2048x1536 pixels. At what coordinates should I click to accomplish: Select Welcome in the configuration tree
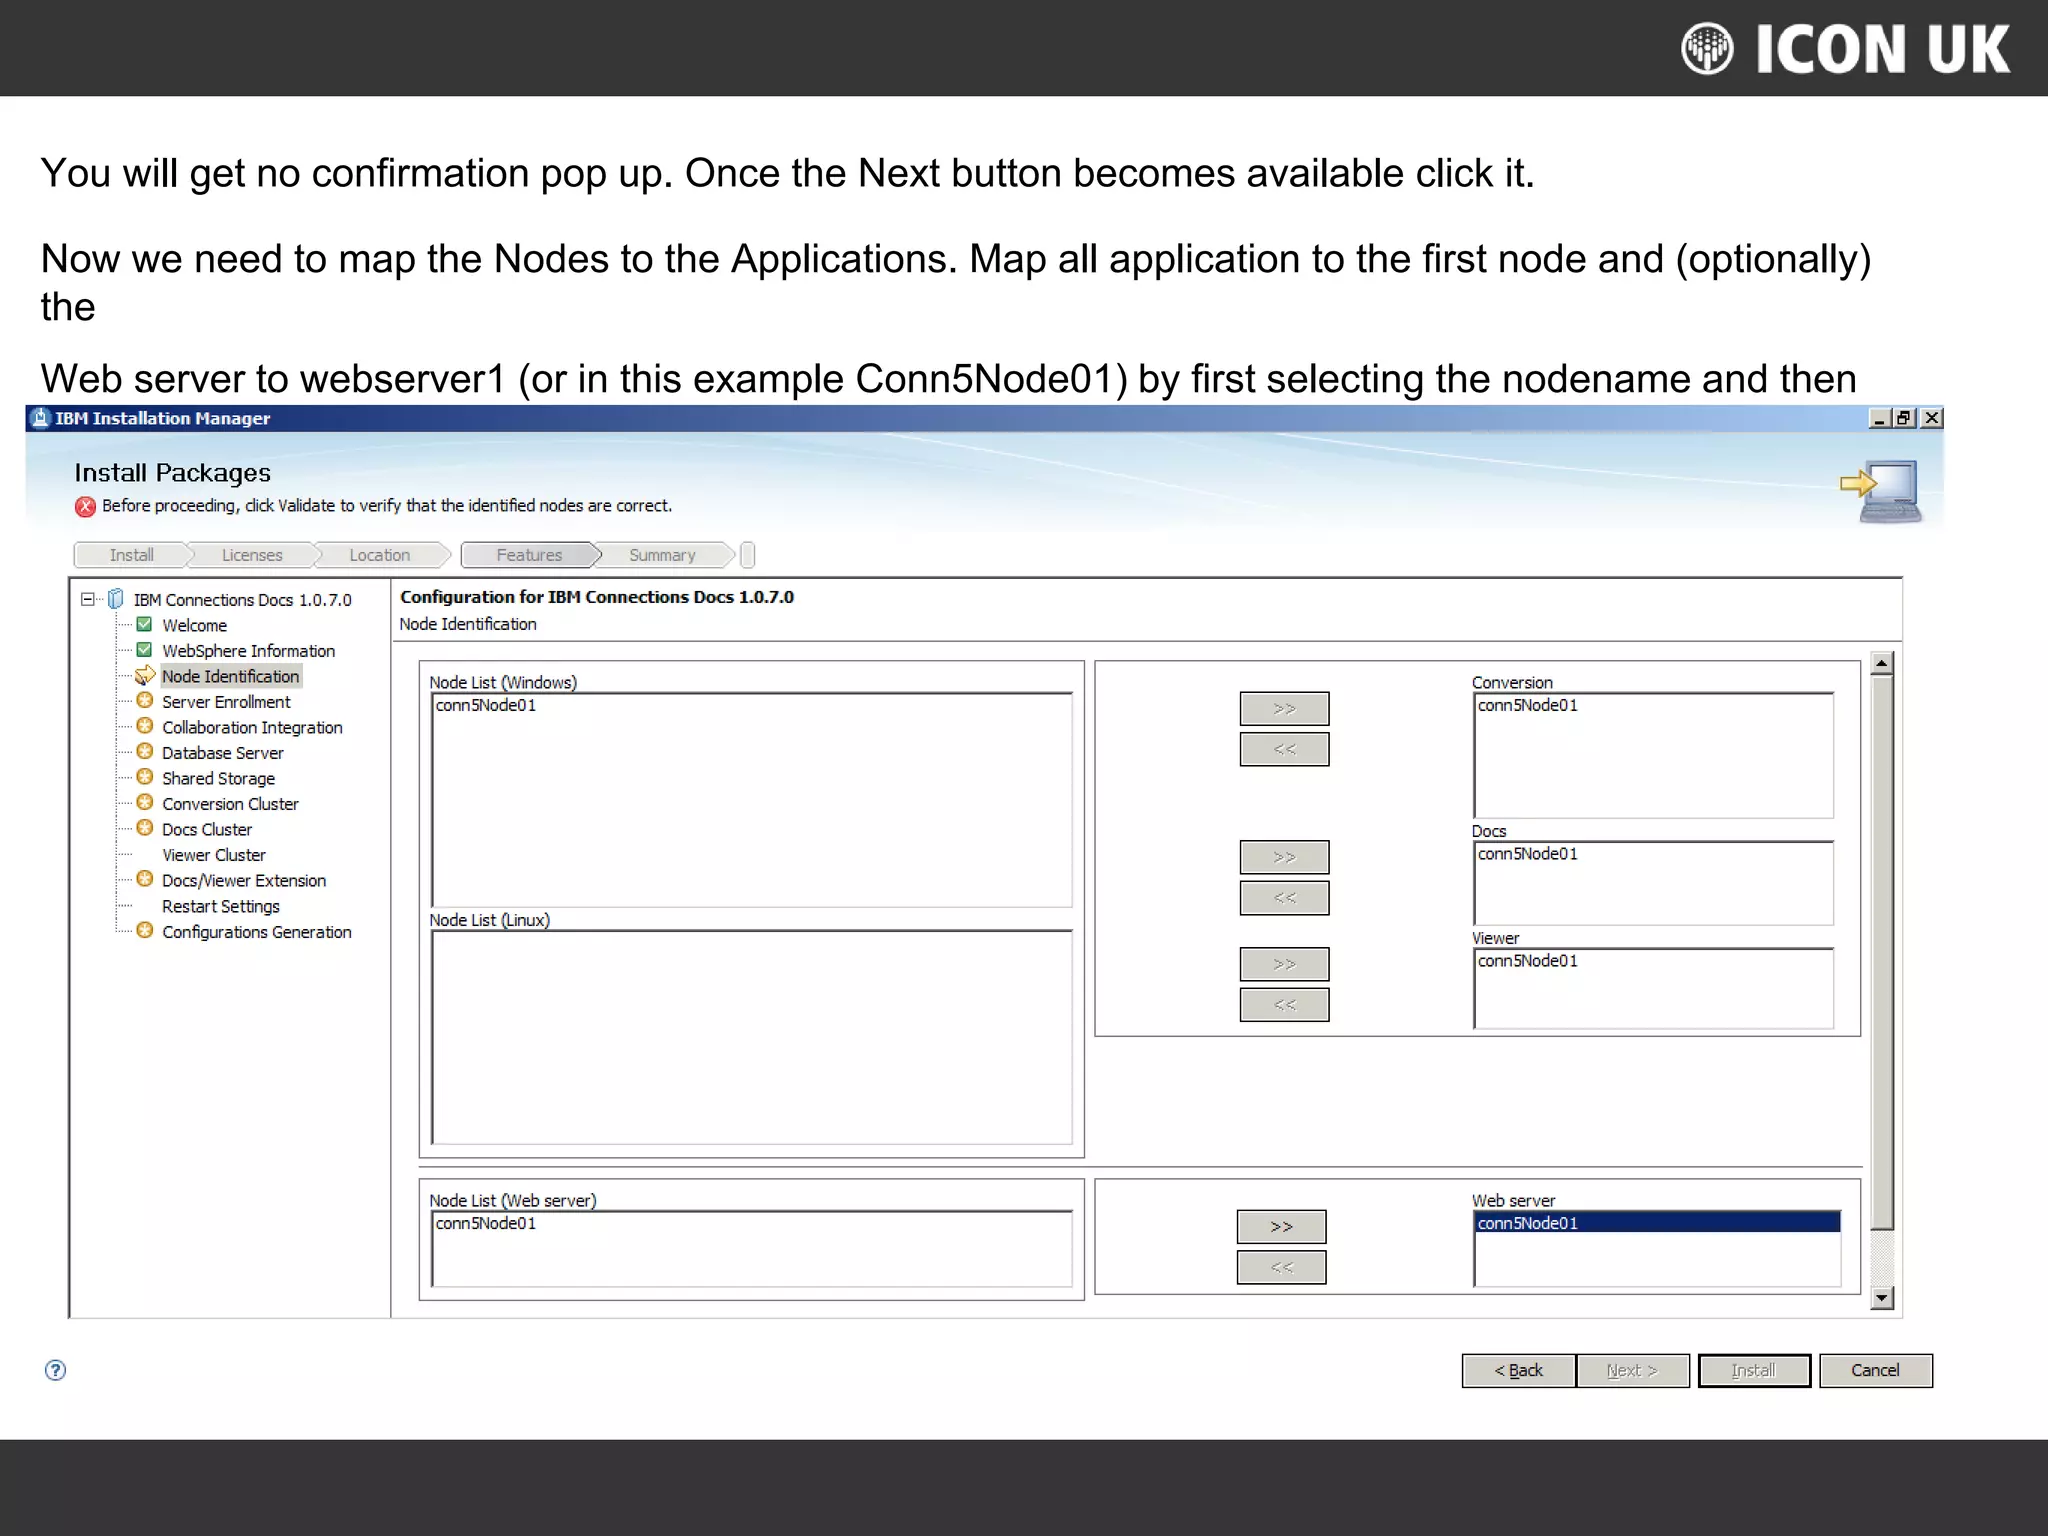(195, 625)
